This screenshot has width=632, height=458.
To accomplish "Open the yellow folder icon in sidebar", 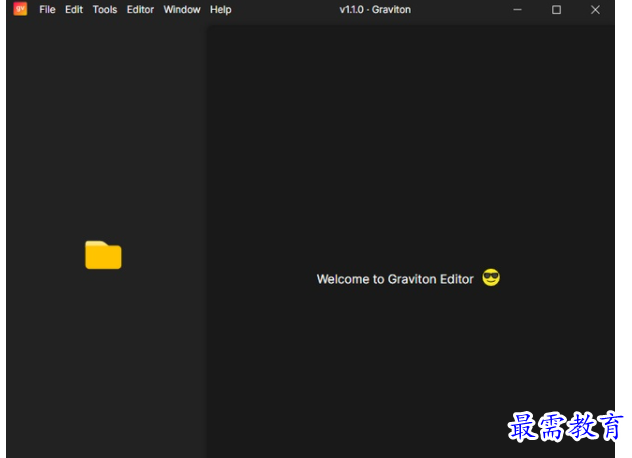I will (103, 255).
